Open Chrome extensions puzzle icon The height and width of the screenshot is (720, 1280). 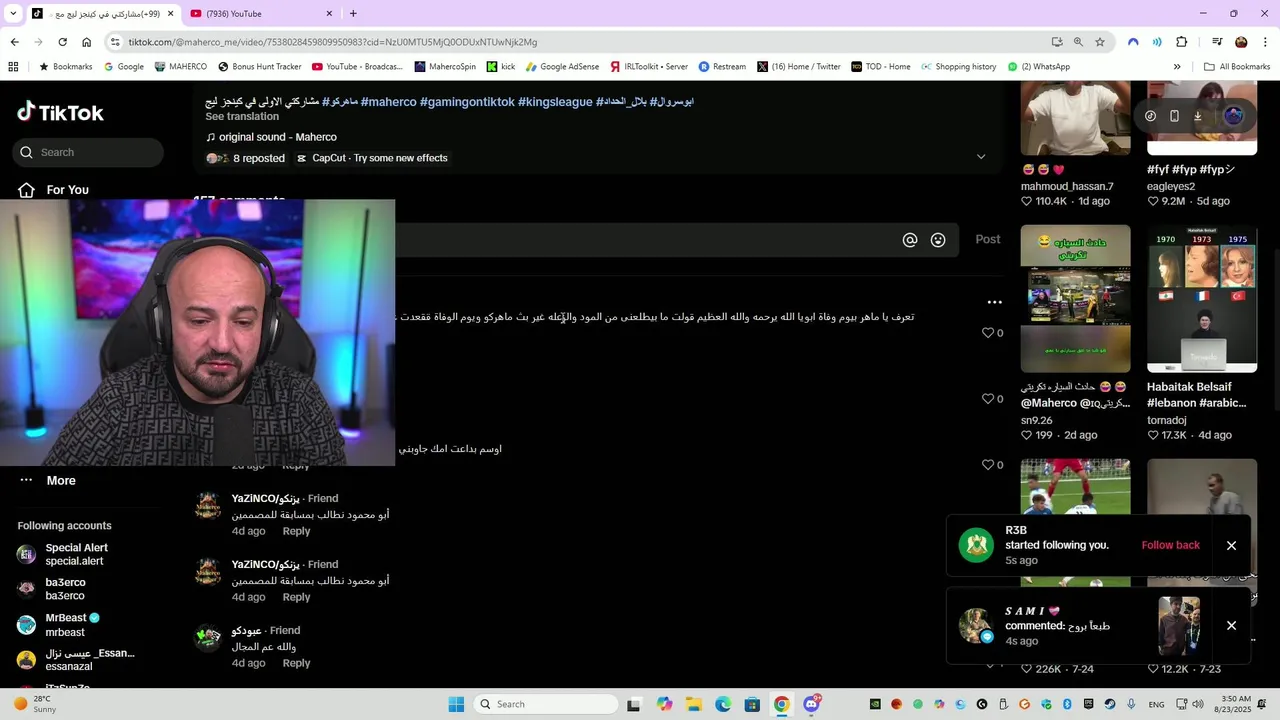point(1182,42)
